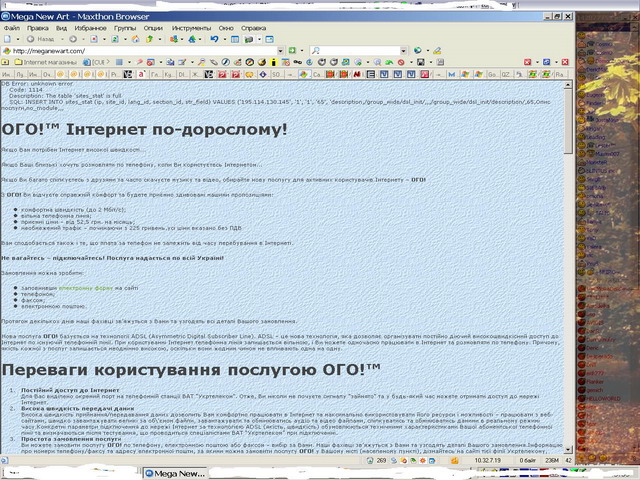Image resolution: width=640 pixels, height=480 pixels.
Task: Open dropdown next to New page icon
Action: (x=18, y=39)
